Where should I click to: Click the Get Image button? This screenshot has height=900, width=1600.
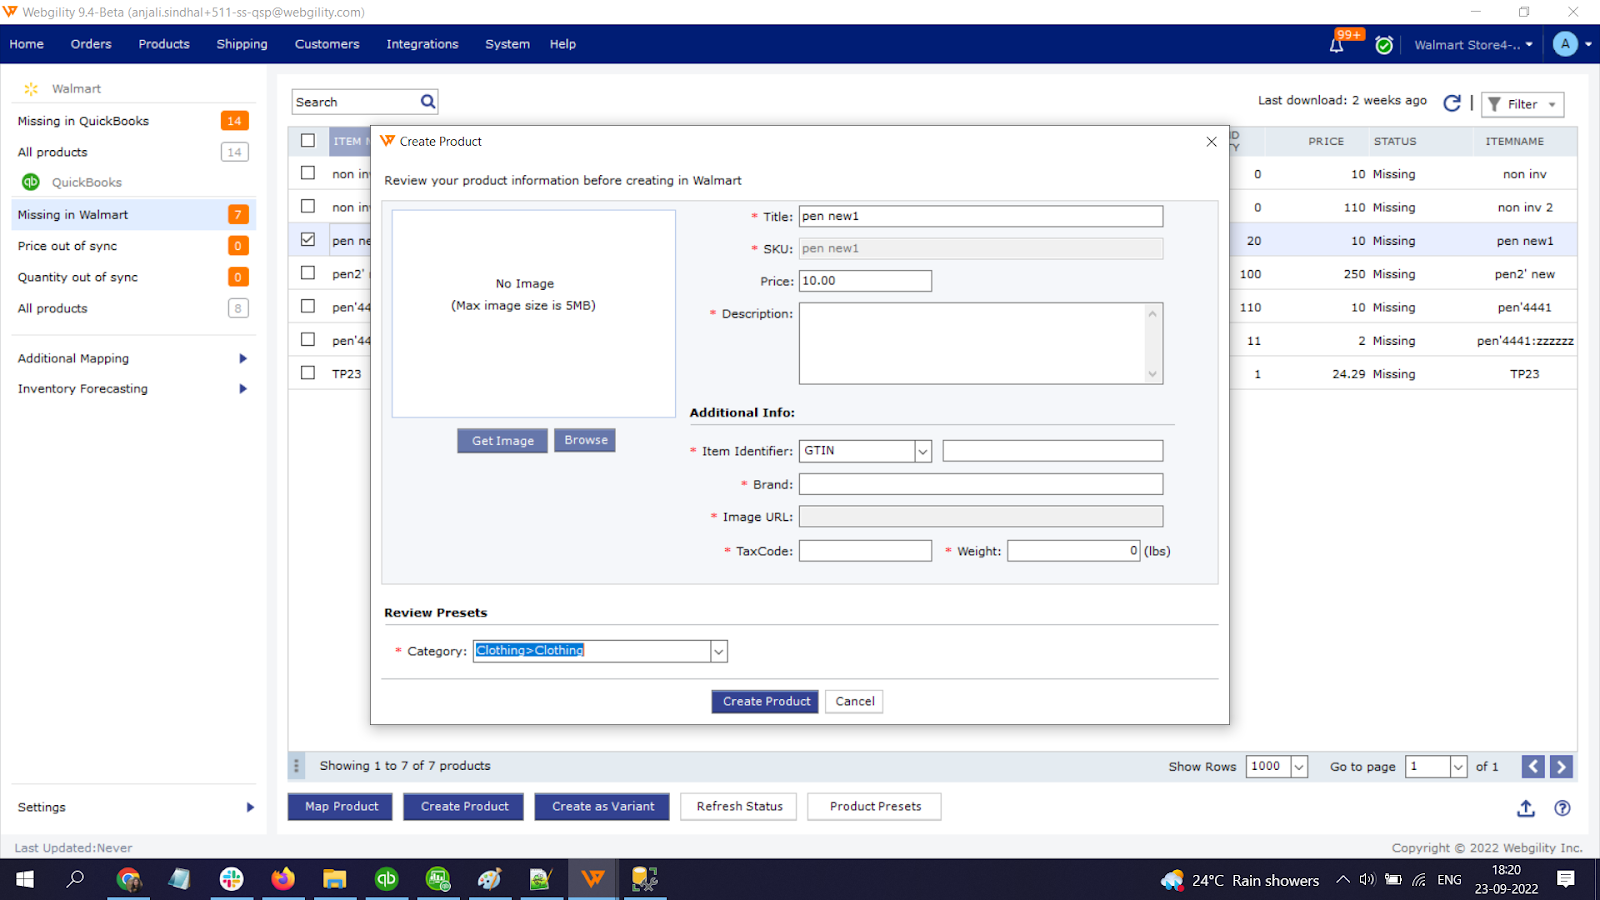pyautogui.click(x=502, y=441)
